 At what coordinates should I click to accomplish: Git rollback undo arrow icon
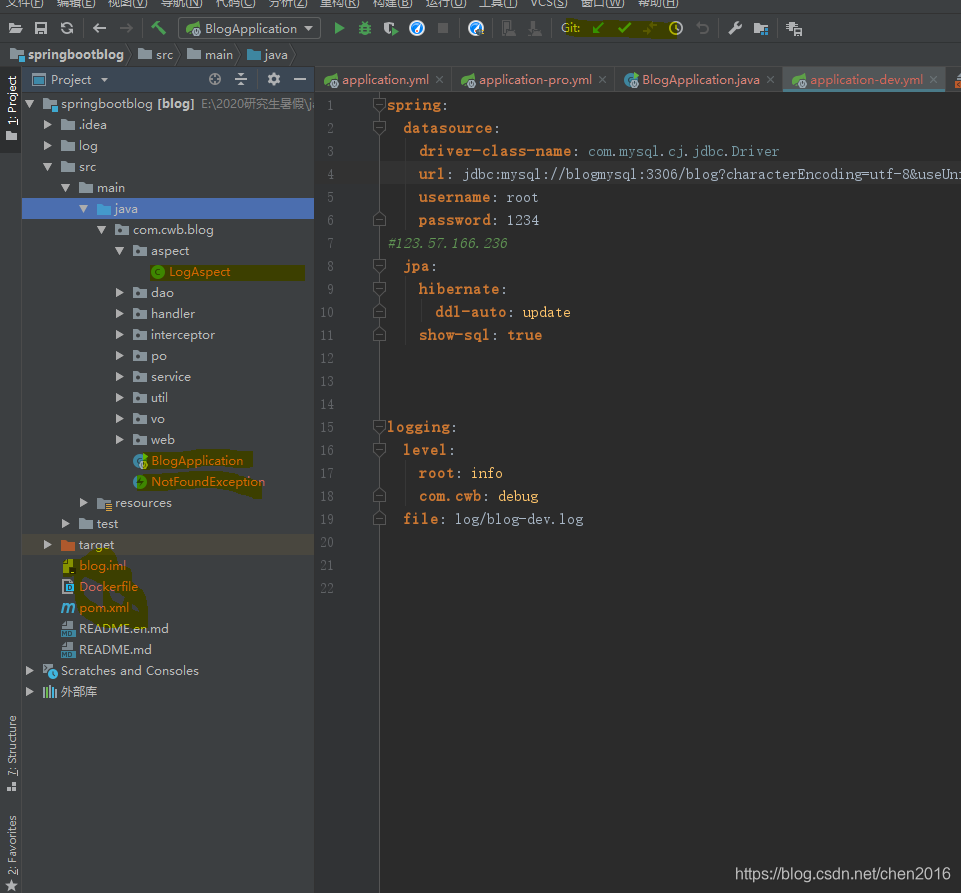[702, 28]
